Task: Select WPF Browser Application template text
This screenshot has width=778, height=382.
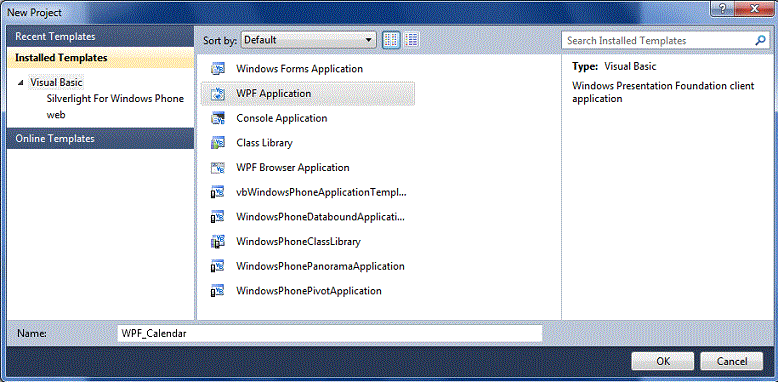Action: pos(293,168)
